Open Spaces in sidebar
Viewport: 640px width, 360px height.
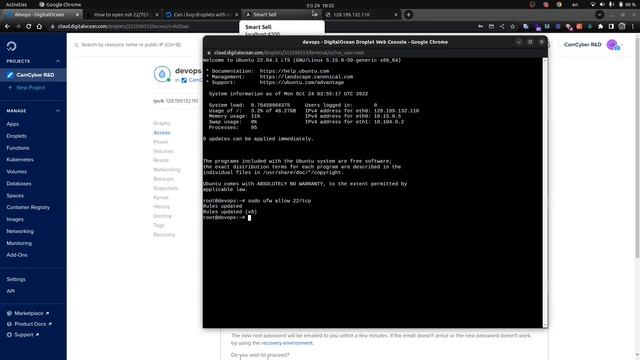pos(15,196)
